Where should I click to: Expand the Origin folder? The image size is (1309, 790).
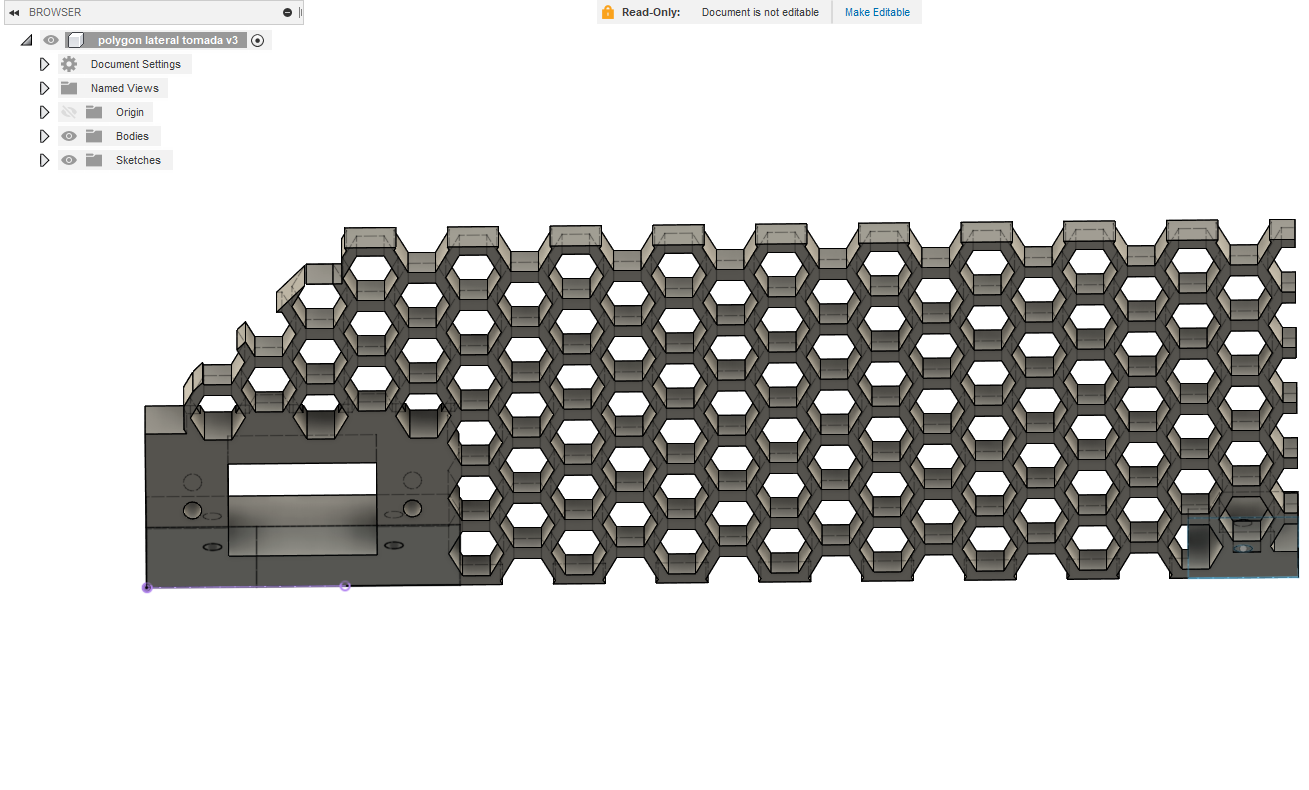44,112
